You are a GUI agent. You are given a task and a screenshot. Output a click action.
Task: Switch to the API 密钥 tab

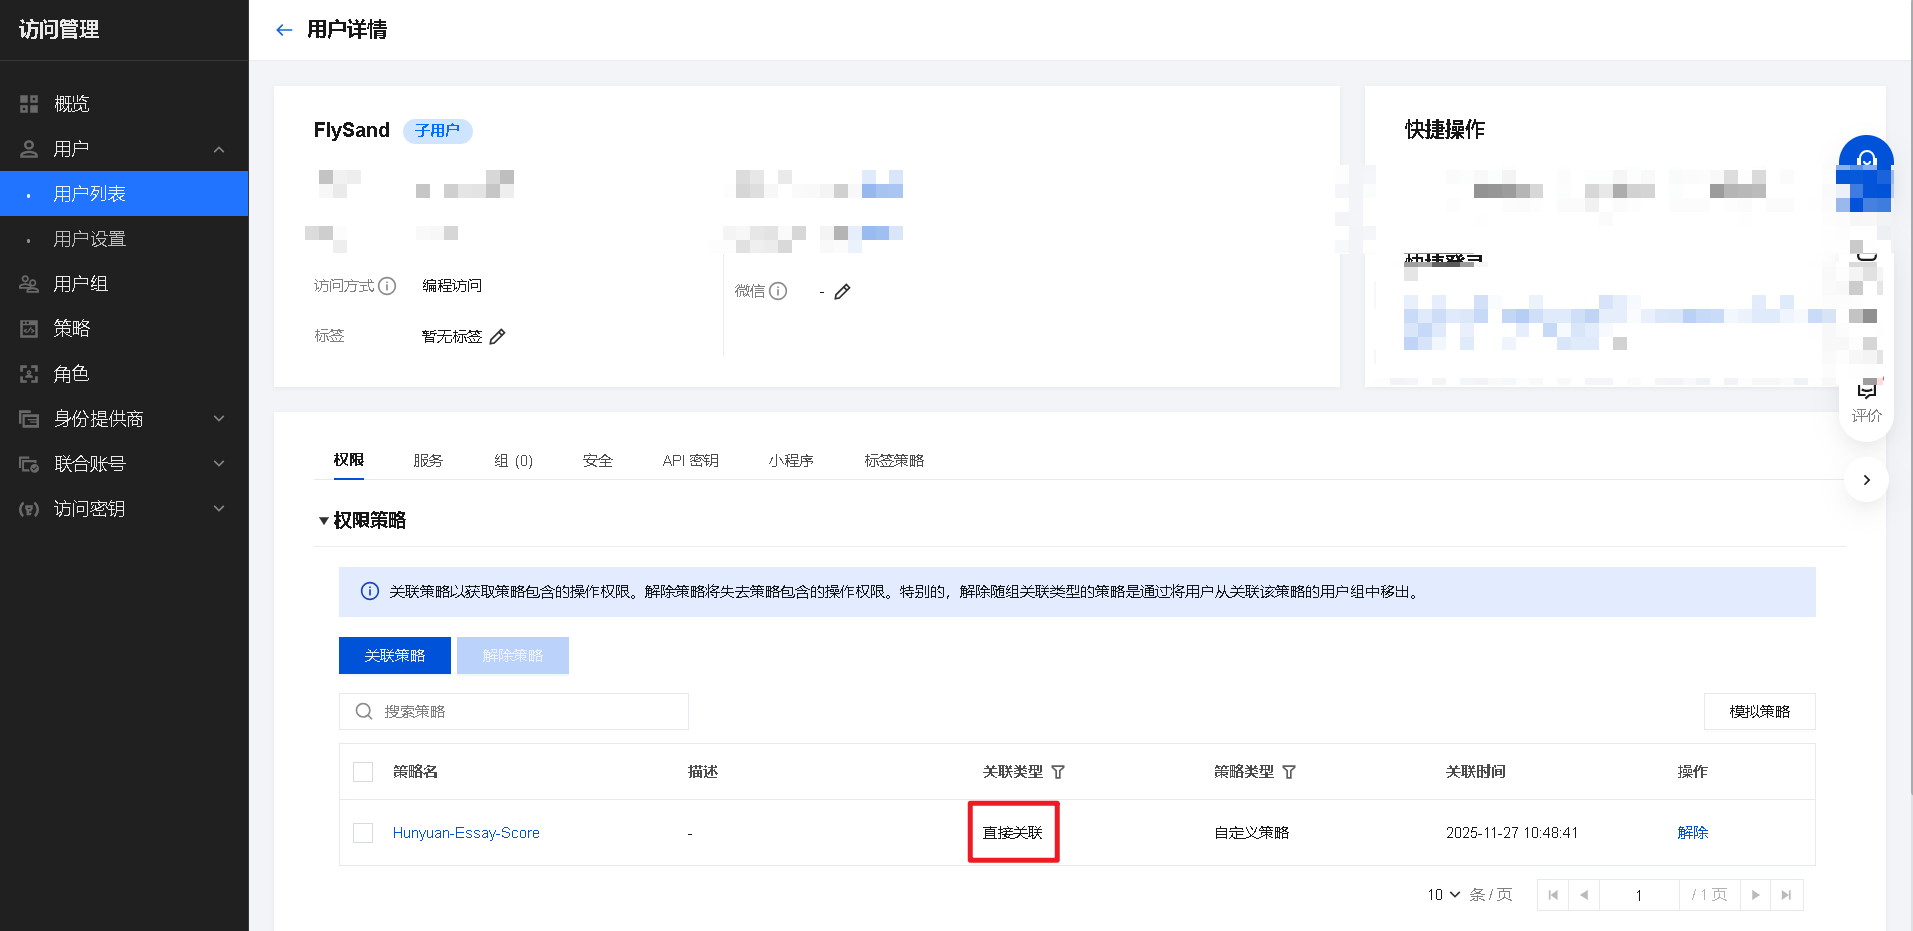point(691,461)
